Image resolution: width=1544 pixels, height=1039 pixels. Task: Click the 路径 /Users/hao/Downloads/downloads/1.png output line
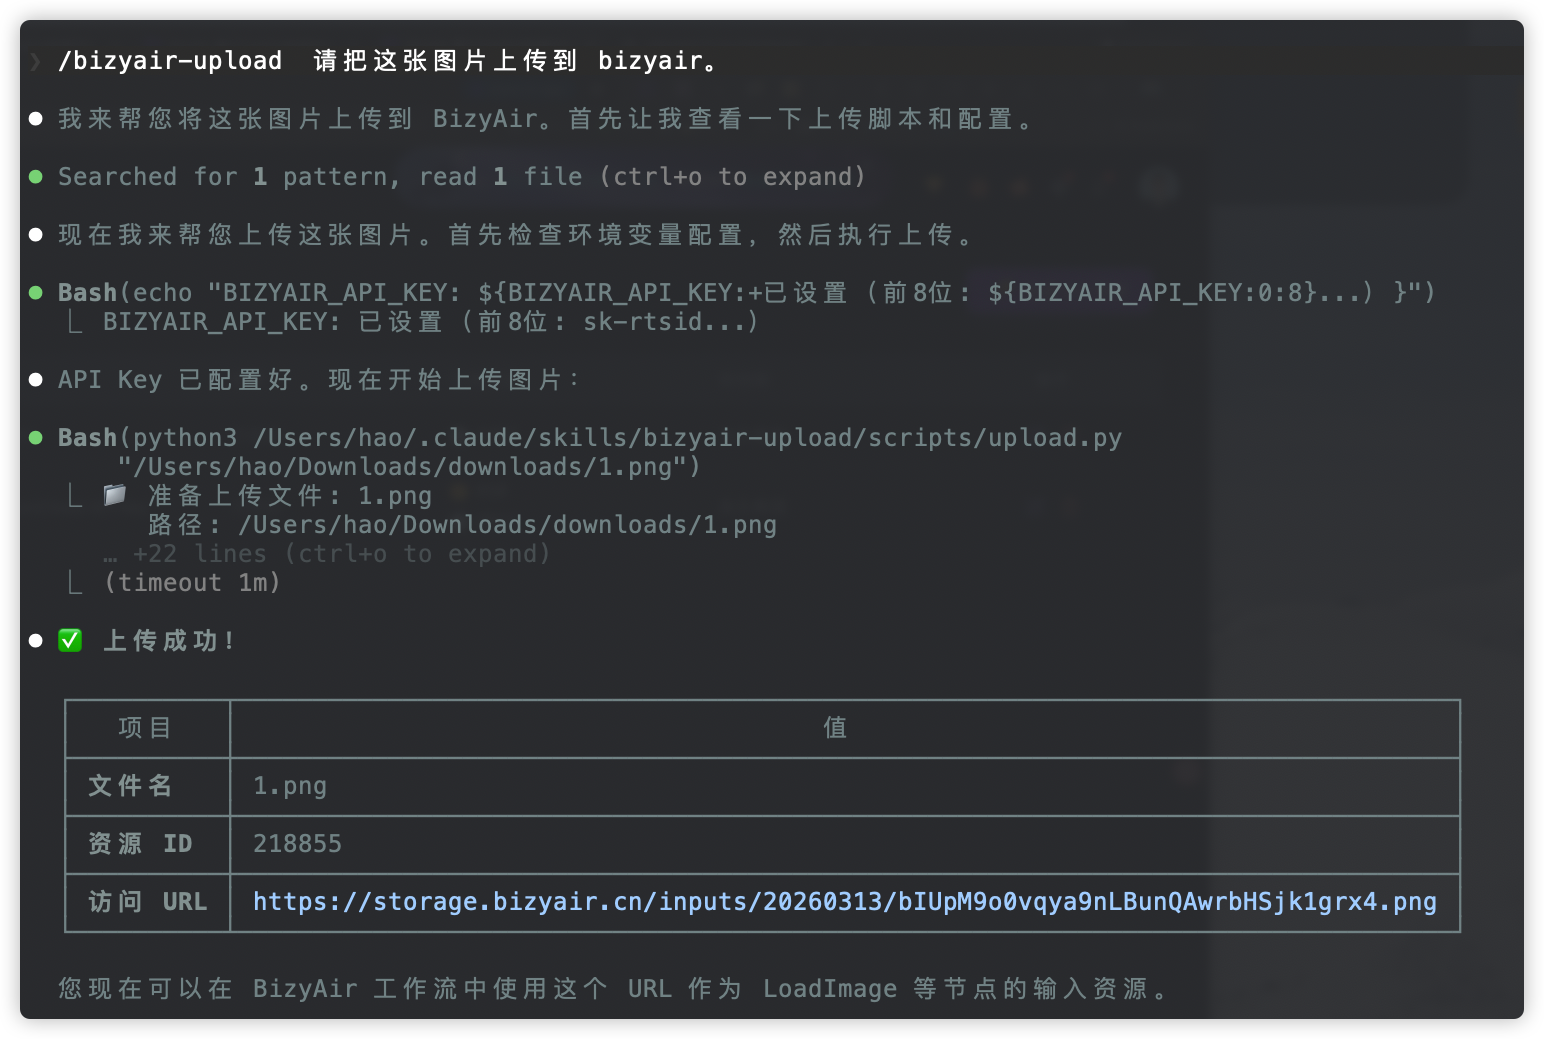pyautogui.click(x=462, y=525)
